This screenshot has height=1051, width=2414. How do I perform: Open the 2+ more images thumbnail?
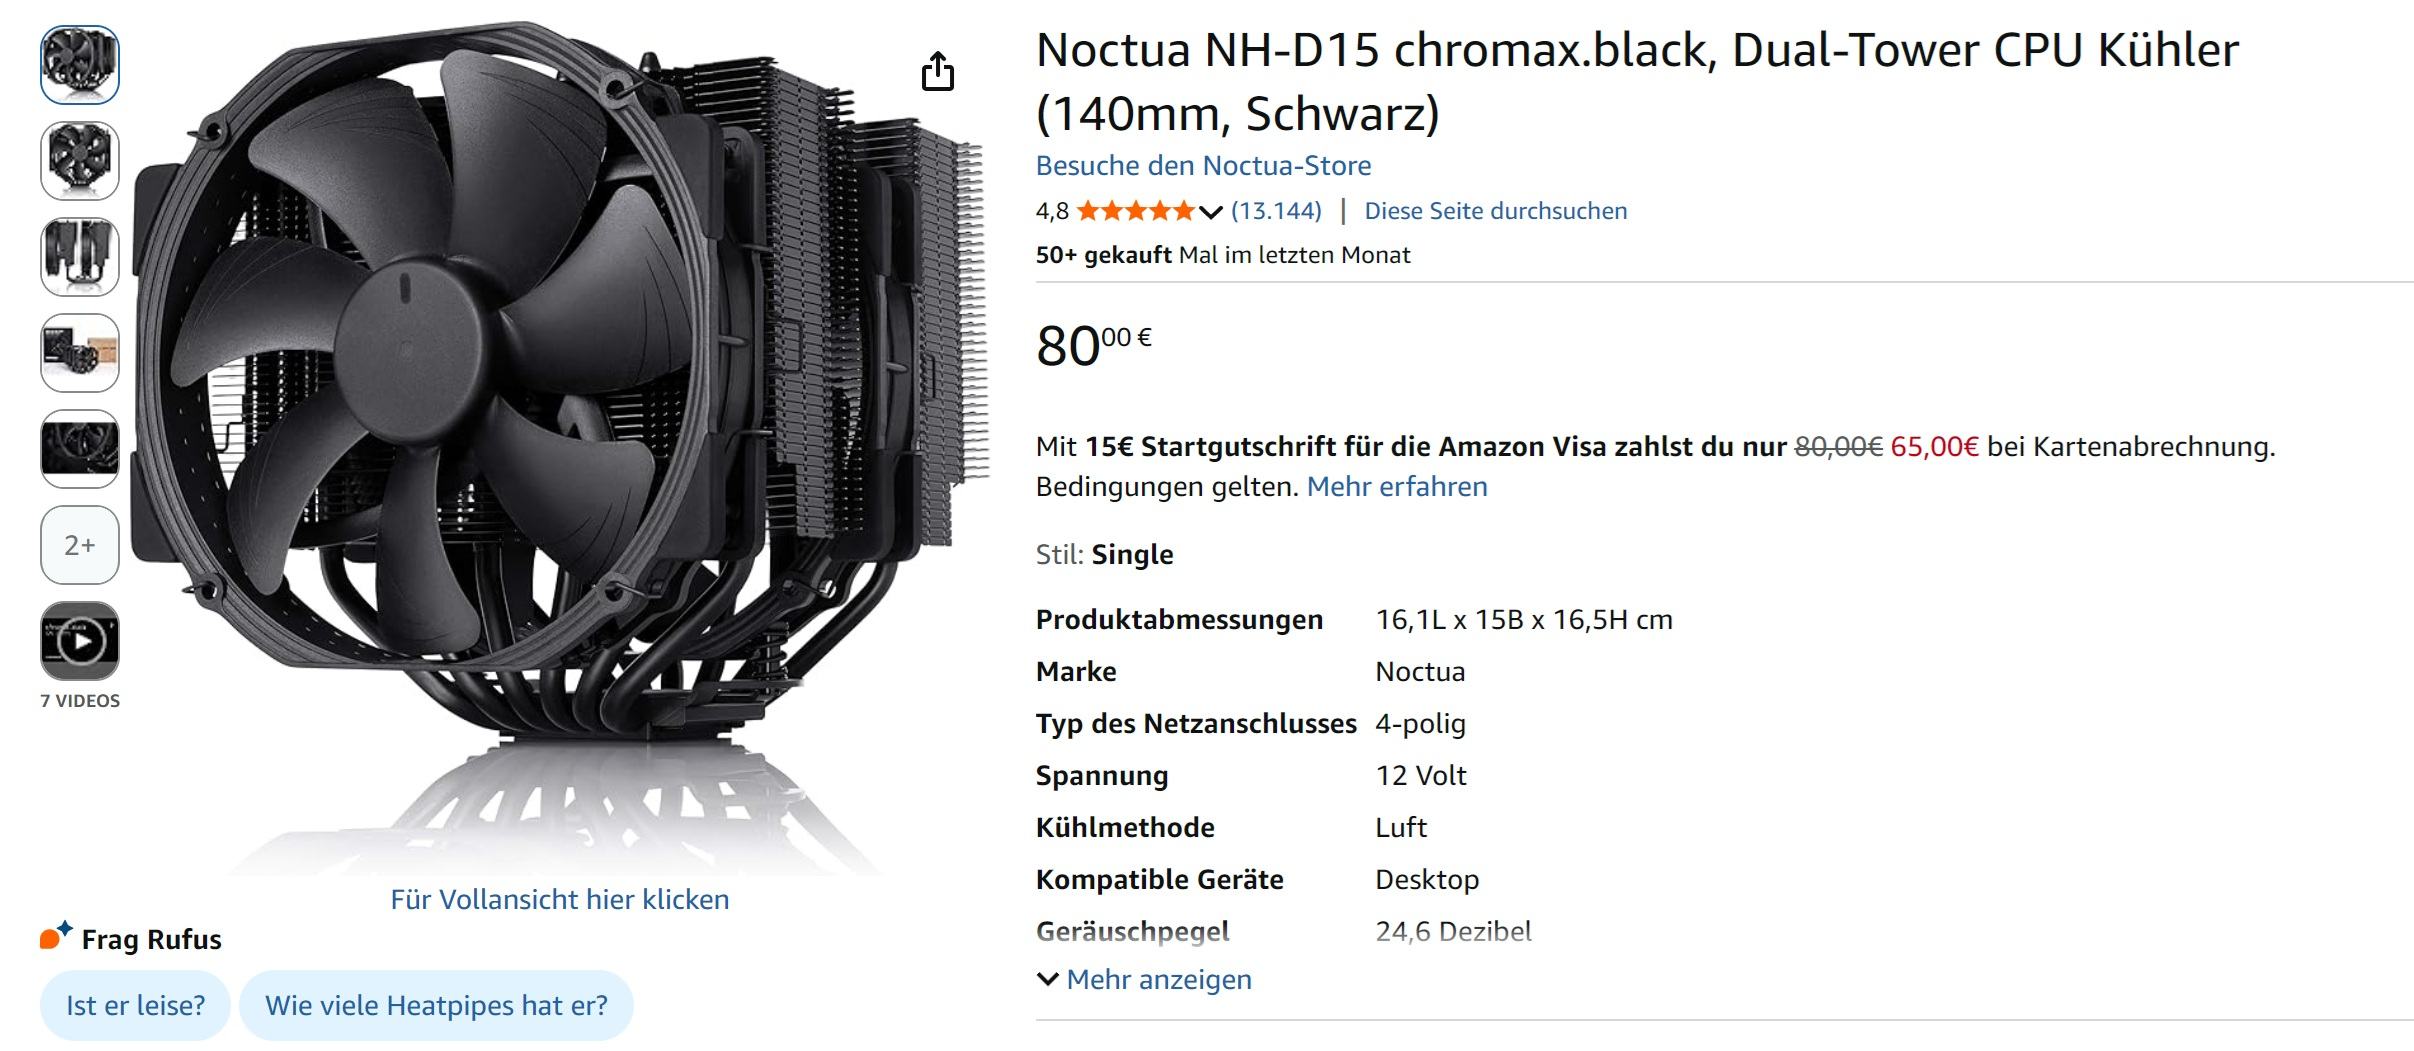[80, 545]
